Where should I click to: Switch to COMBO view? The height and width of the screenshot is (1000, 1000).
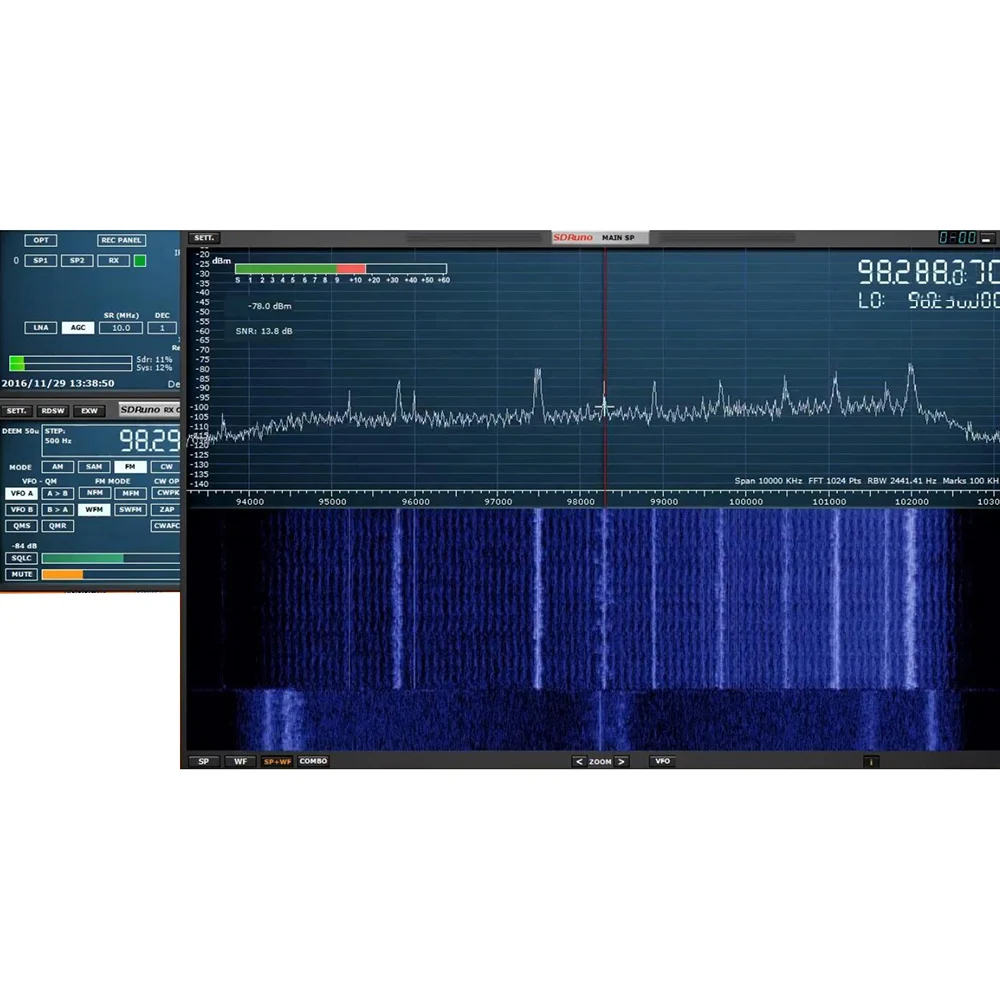pyautogui.click(x=313, y=761)
